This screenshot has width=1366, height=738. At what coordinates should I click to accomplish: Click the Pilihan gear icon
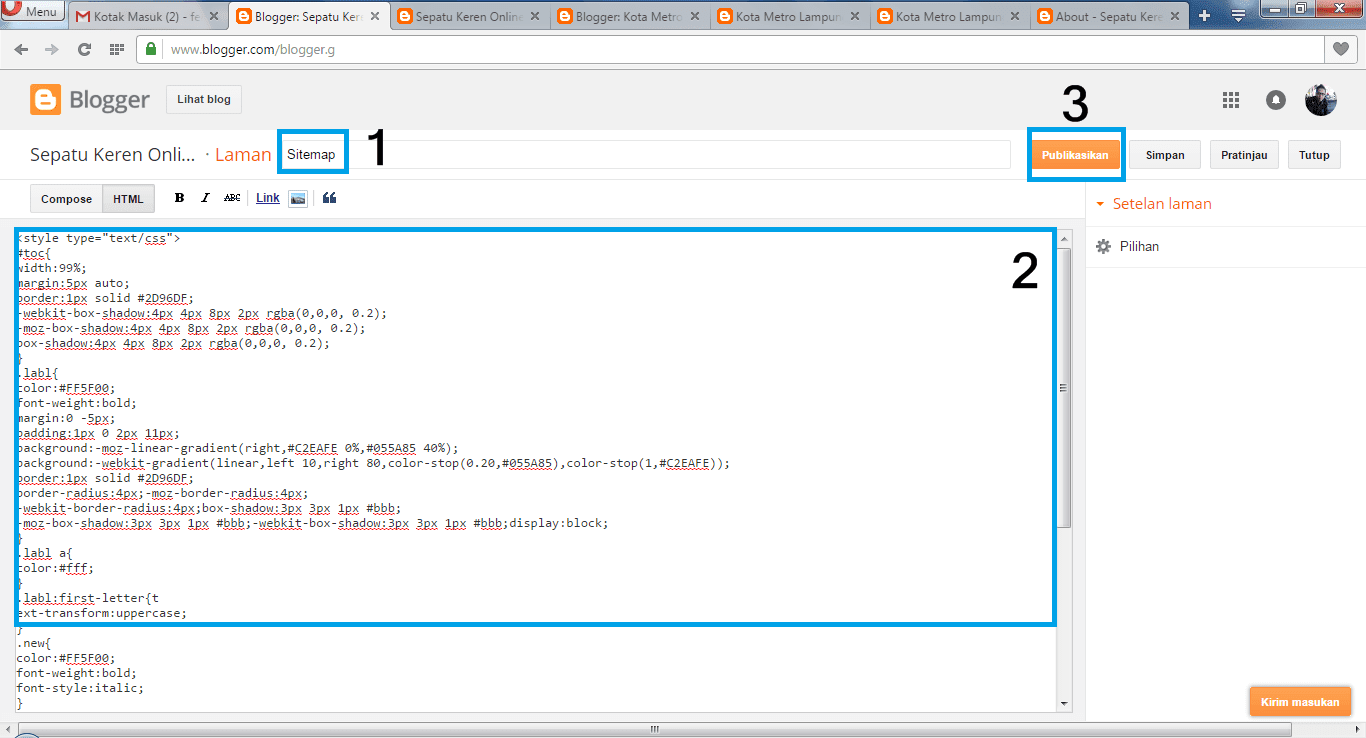tap(1104, 246)
